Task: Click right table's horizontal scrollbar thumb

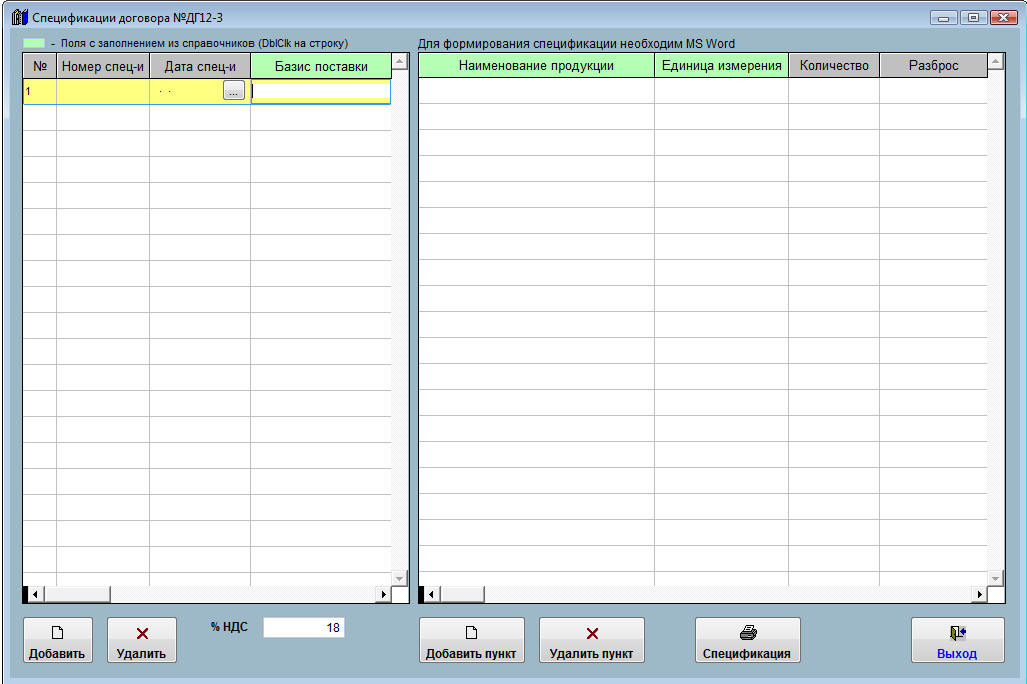Action: [462, 594]
